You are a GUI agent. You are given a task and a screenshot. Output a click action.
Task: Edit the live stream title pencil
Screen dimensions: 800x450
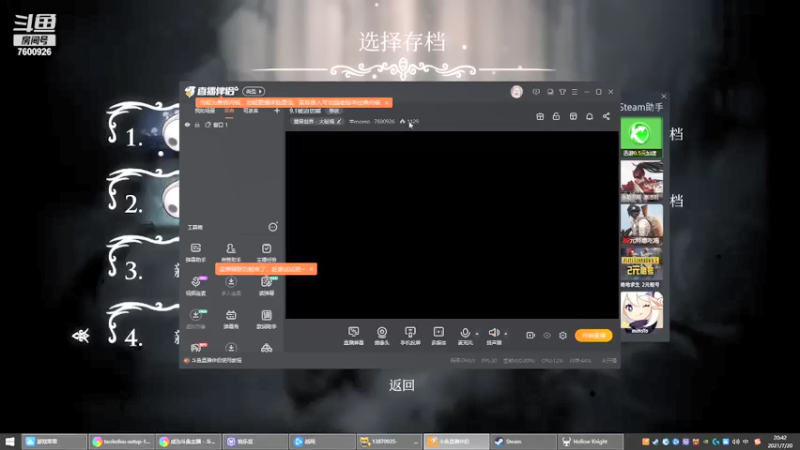click(x=339, y=121)
